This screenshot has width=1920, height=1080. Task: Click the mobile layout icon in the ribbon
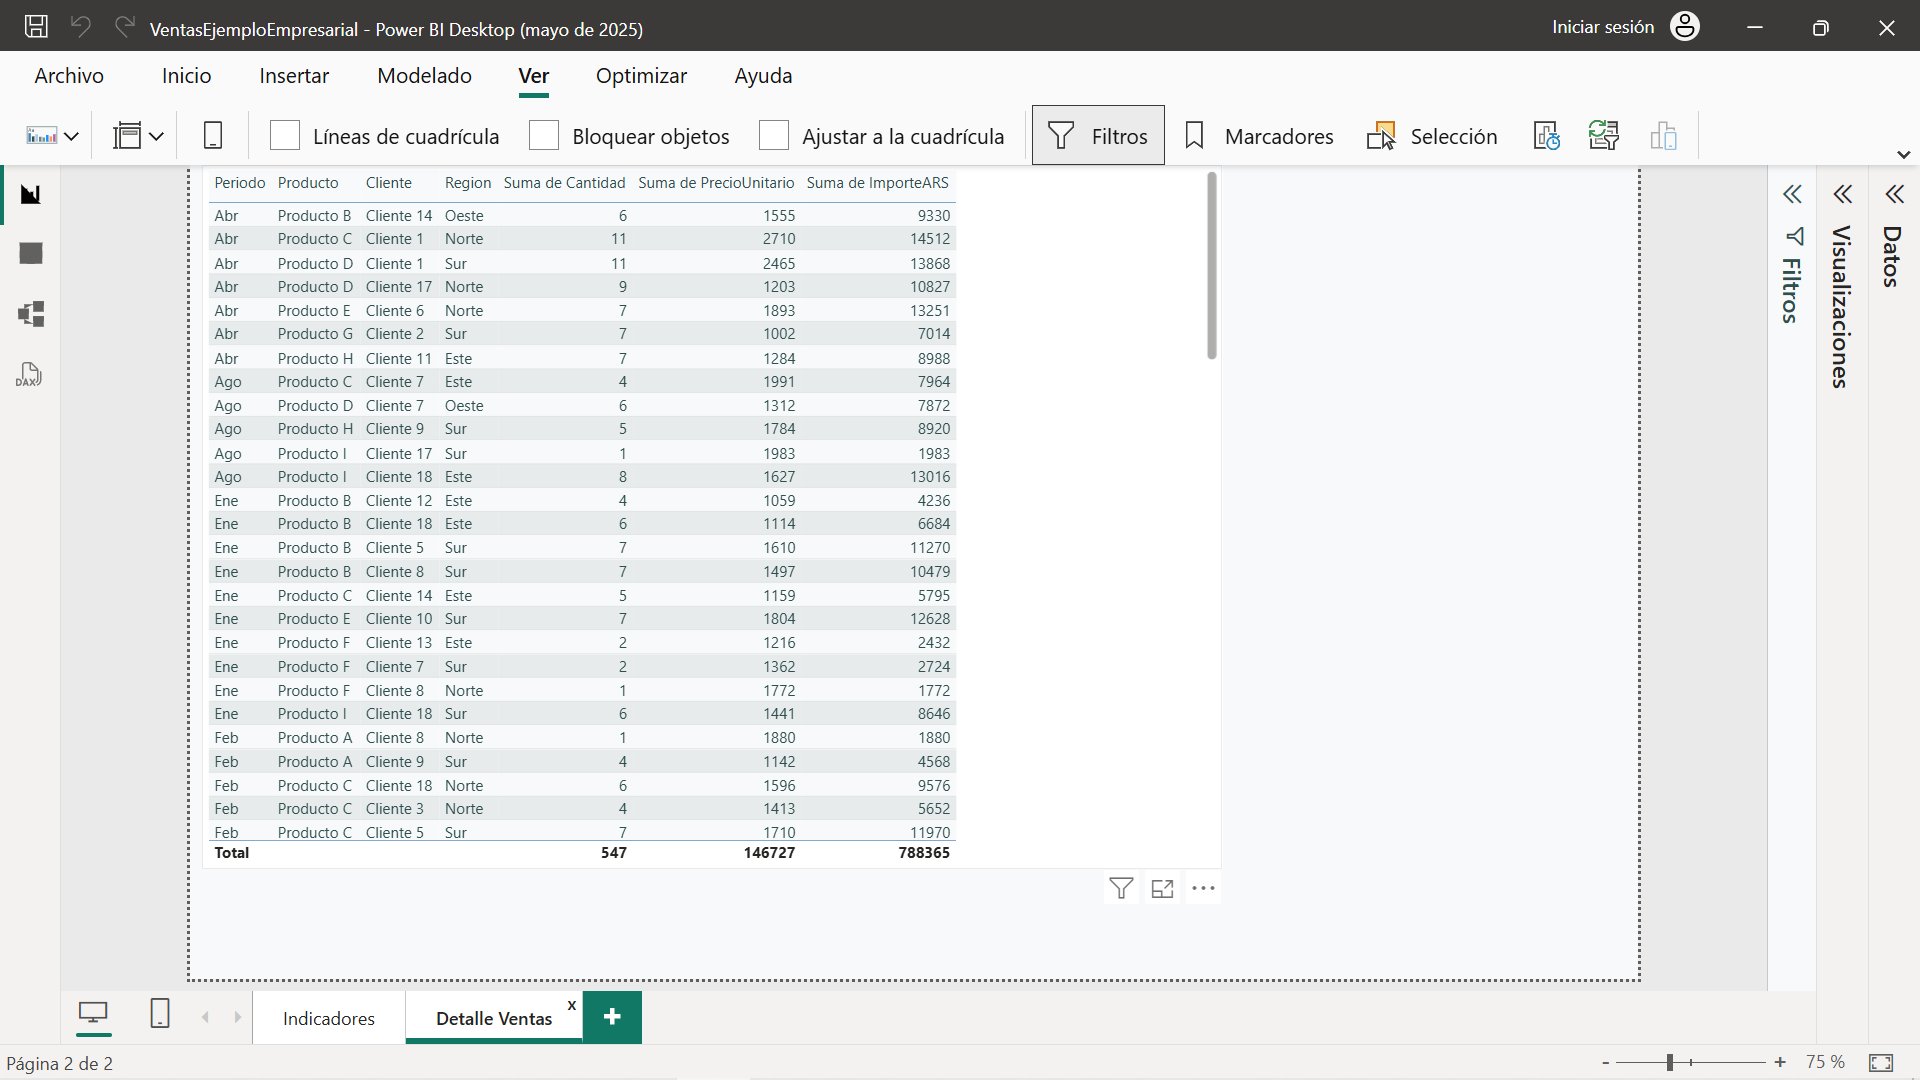coord(213,135)
